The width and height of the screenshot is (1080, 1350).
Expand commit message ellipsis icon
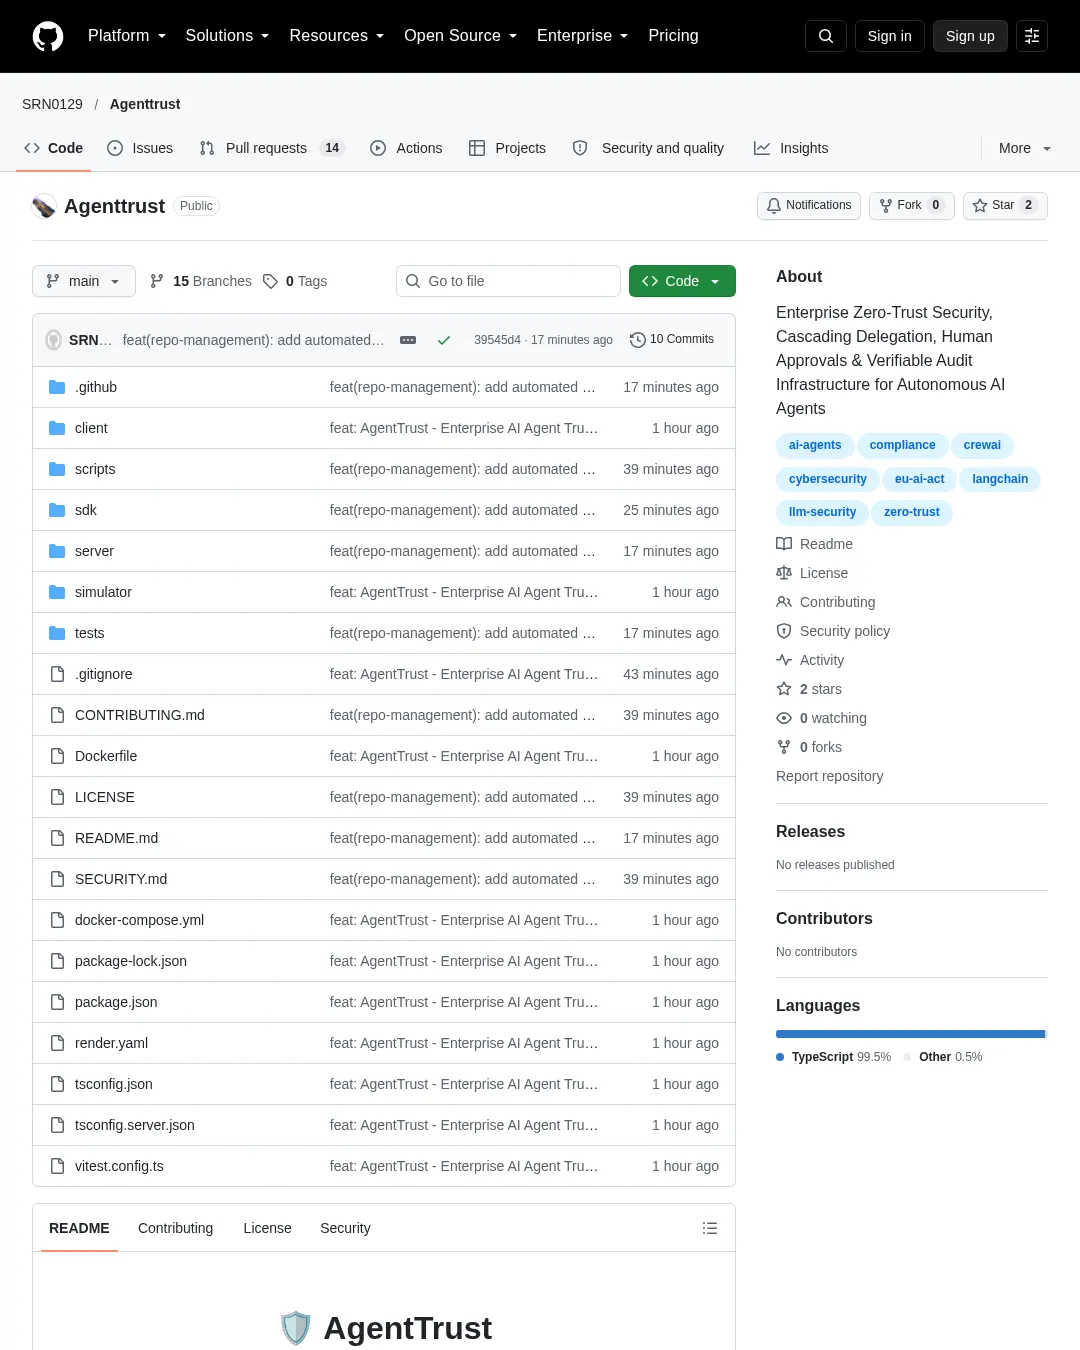coord(408,340)
